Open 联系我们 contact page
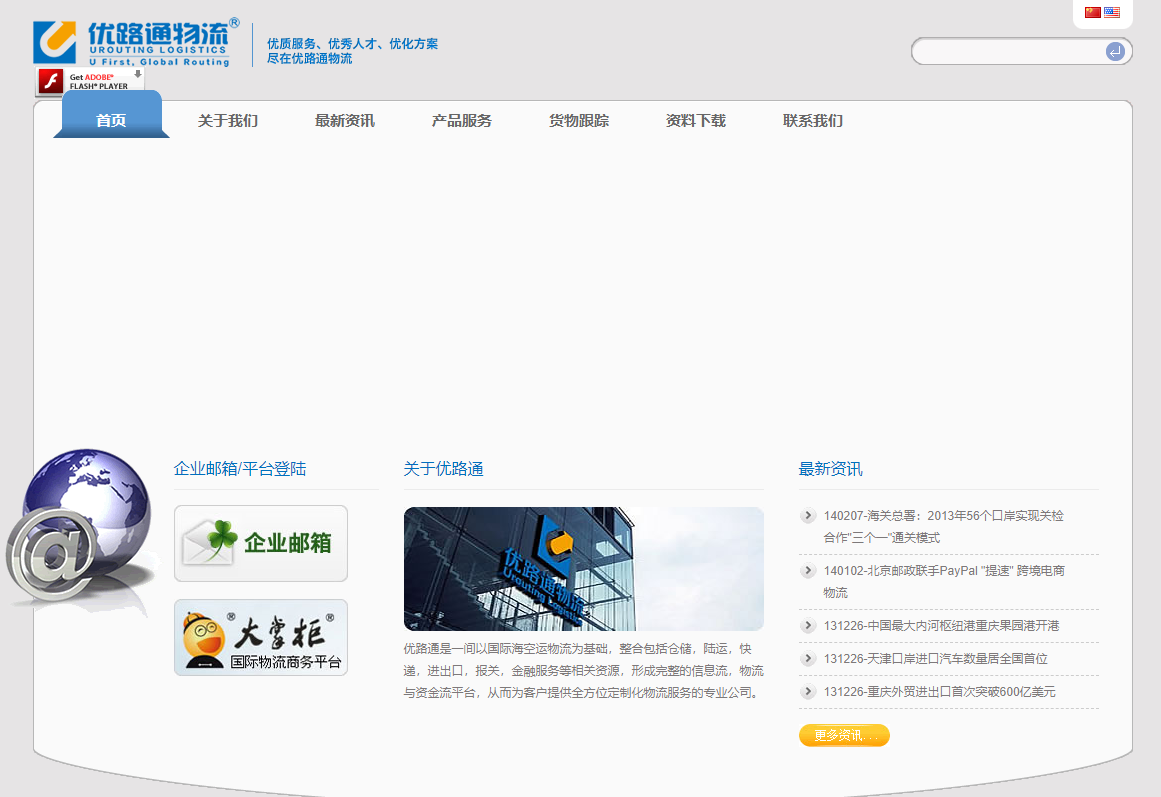Image resolution: width=1161 pixels, height=797 pixels. pos(813,121)
